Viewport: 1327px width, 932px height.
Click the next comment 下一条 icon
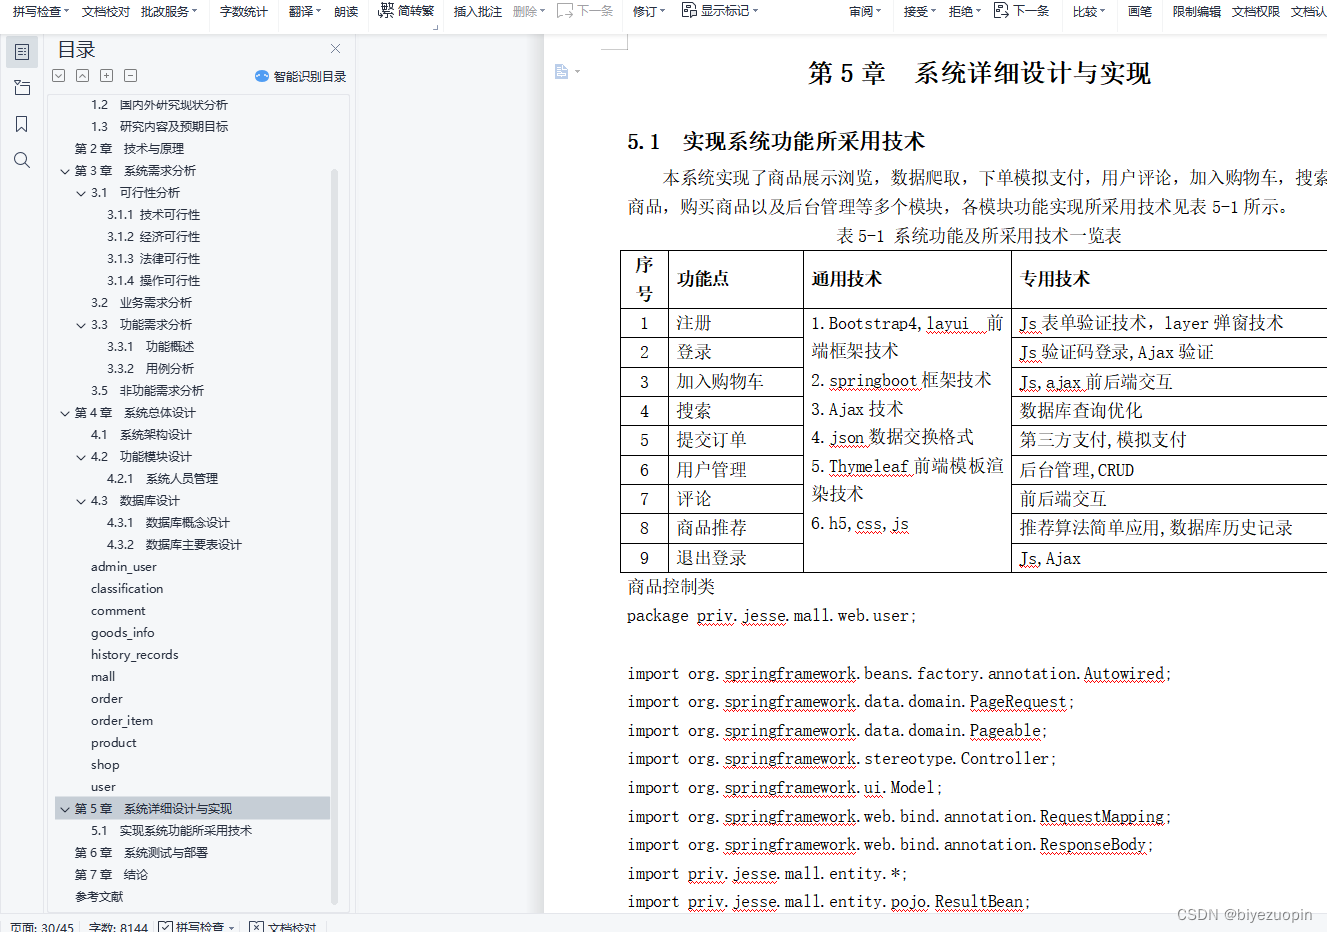tap(565, 10)
